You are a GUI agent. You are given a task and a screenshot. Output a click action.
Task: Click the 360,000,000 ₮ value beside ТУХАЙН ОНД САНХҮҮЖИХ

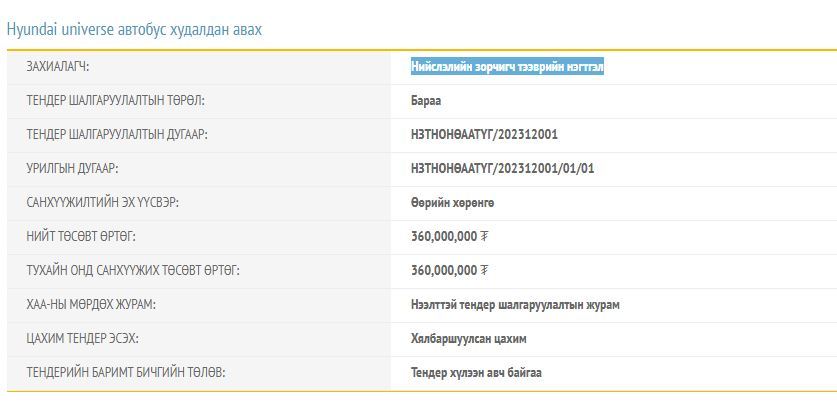449,271
